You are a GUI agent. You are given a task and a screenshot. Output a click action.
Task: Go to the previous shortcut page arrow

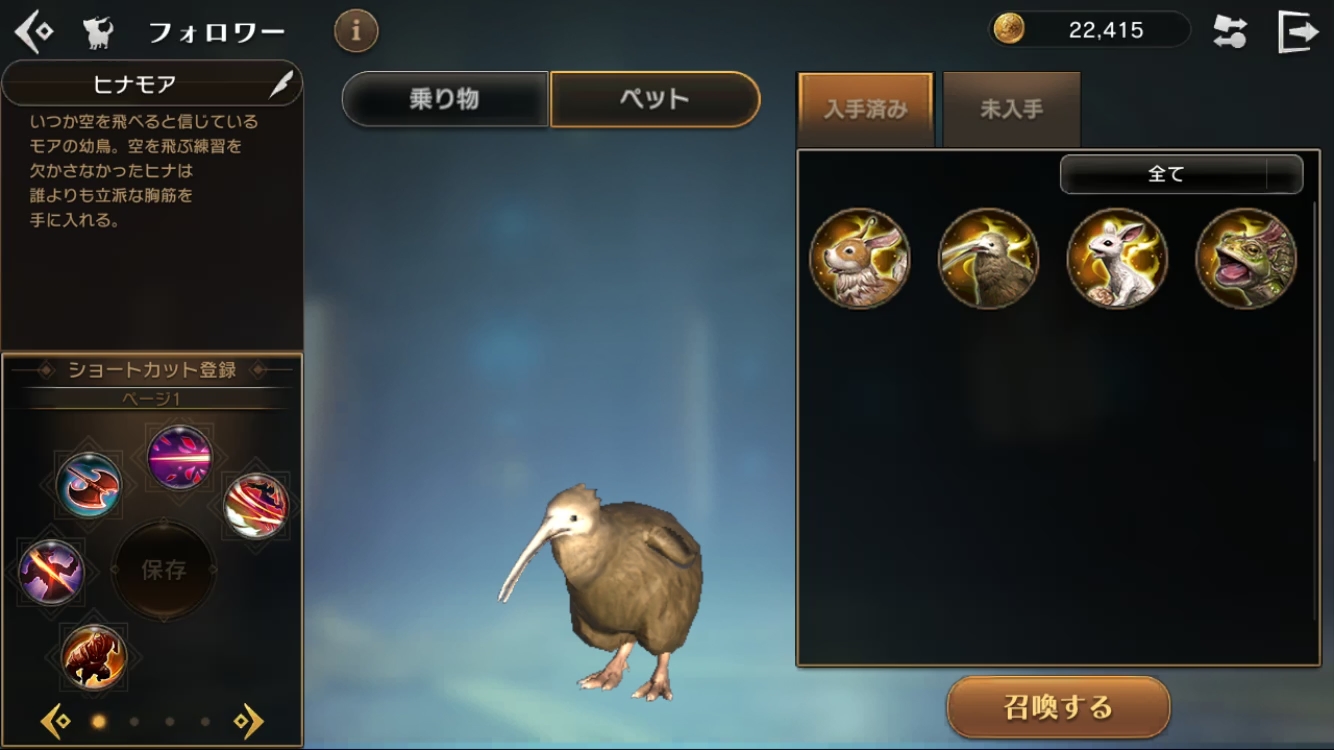(55, 721)
